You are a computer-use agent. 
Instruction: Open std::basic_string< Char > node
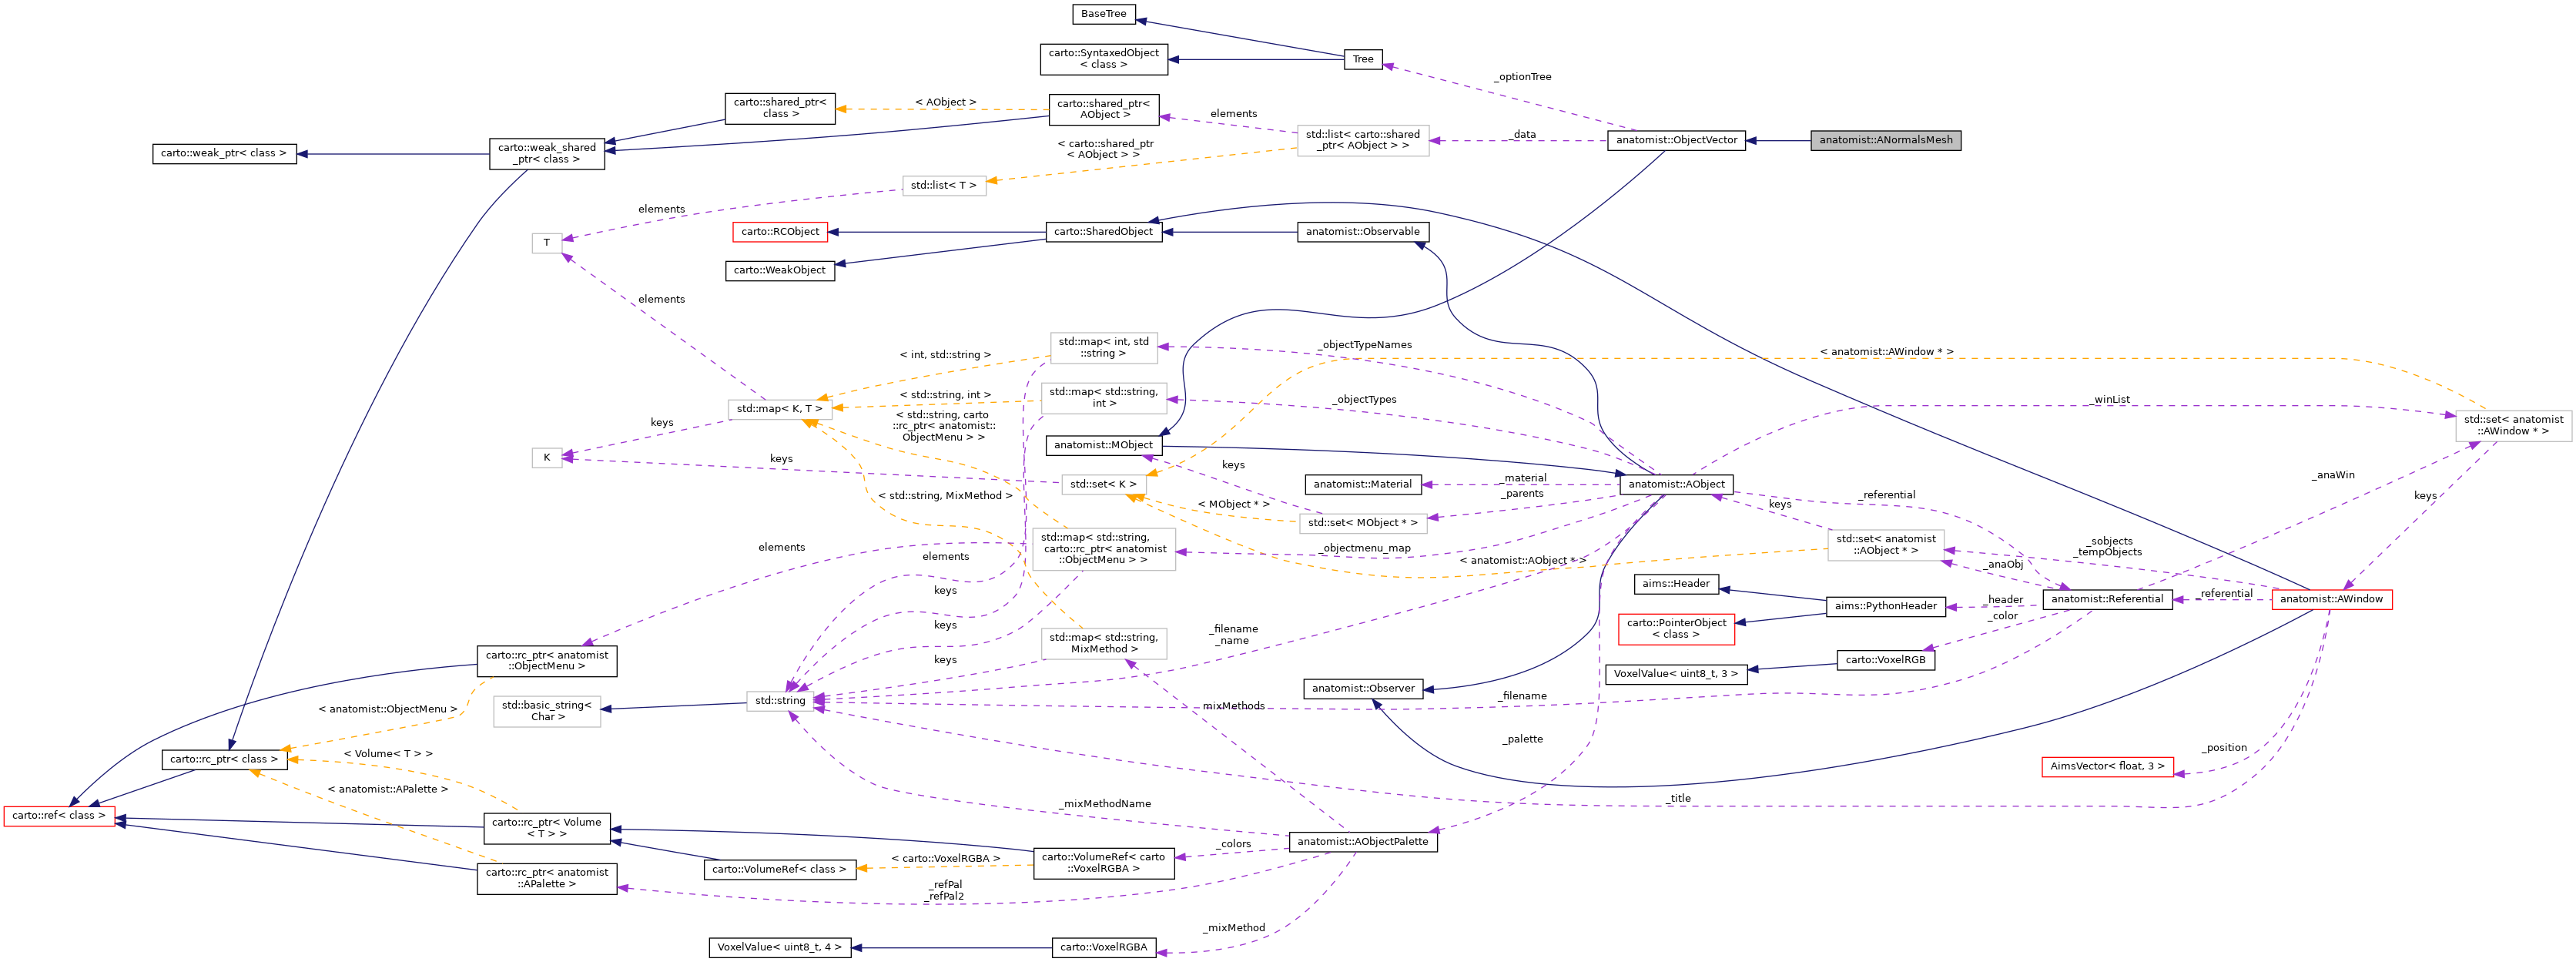pos(547,712)
